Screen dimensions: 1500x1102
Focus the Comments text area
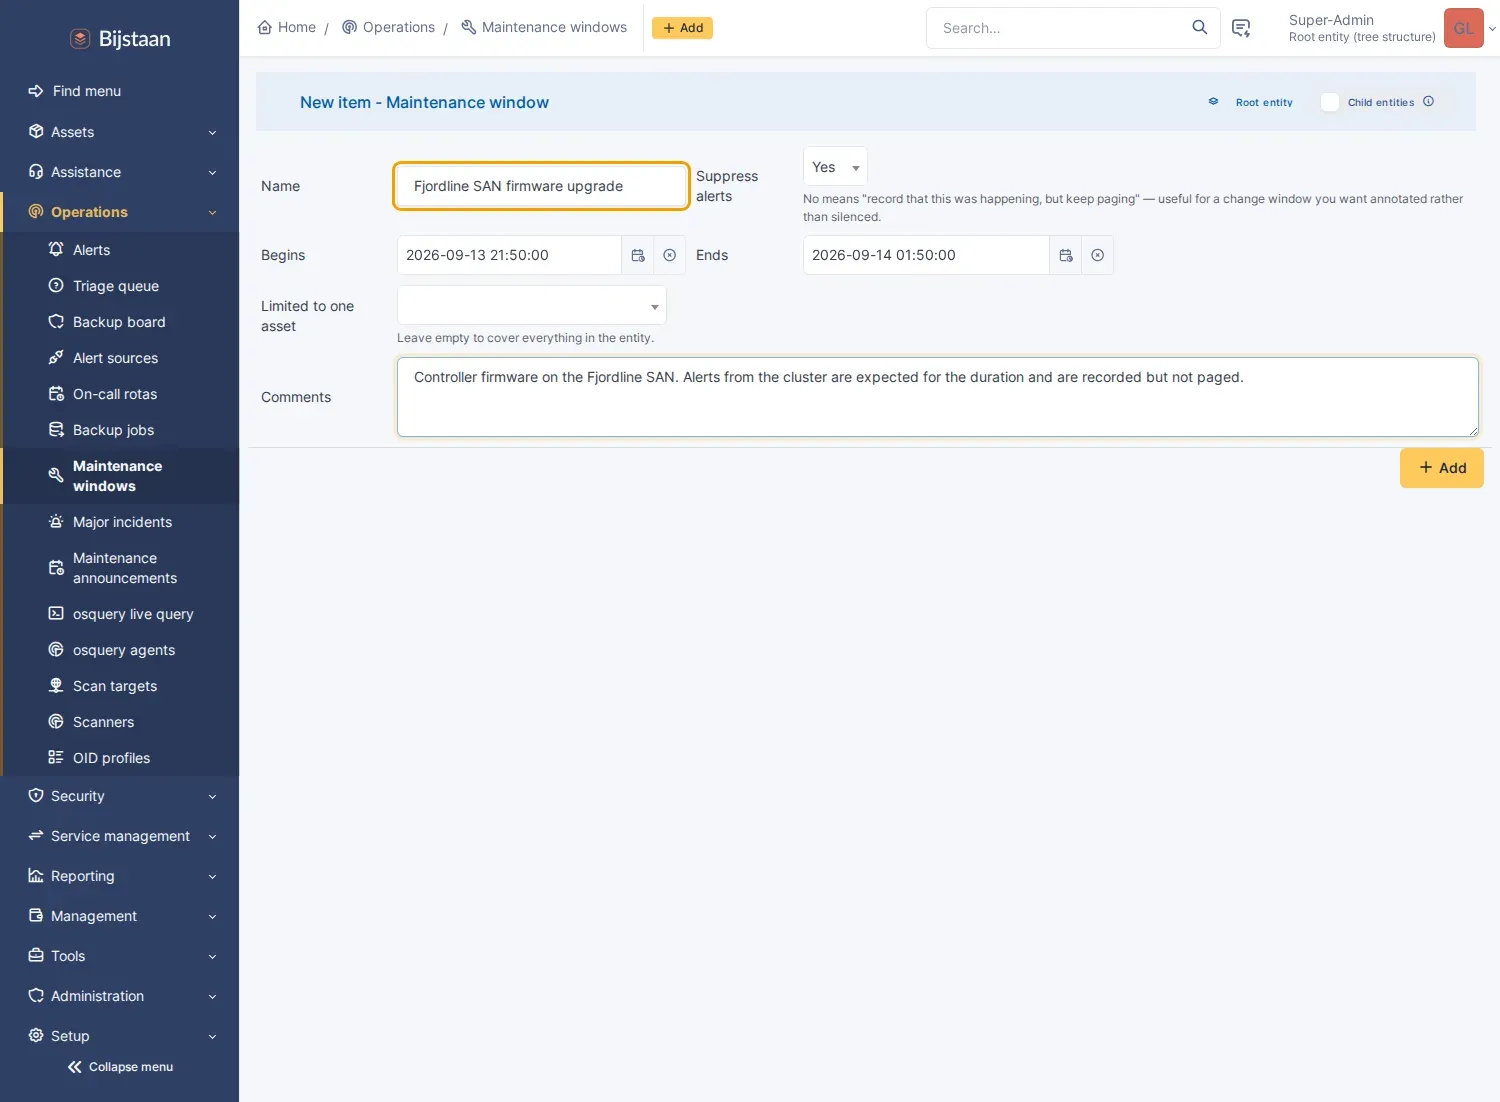(938, 397)
